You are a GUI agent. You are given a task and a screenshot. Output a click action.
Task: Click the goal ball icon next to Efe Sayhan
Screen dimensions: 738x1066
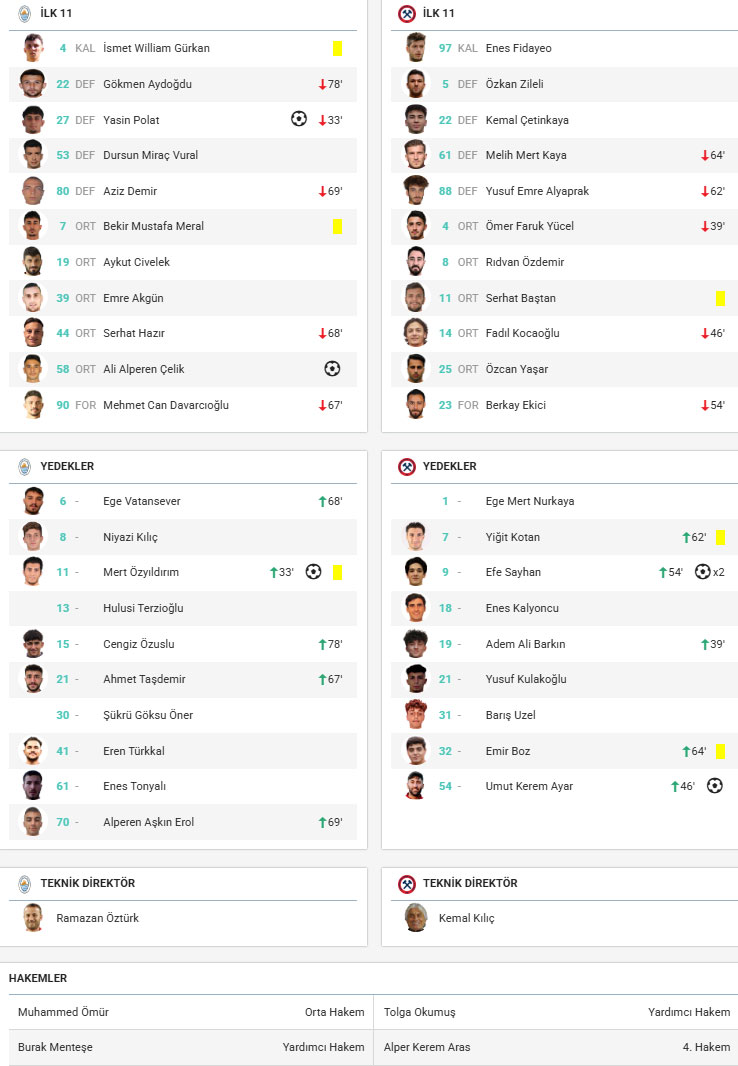(702, 572)
